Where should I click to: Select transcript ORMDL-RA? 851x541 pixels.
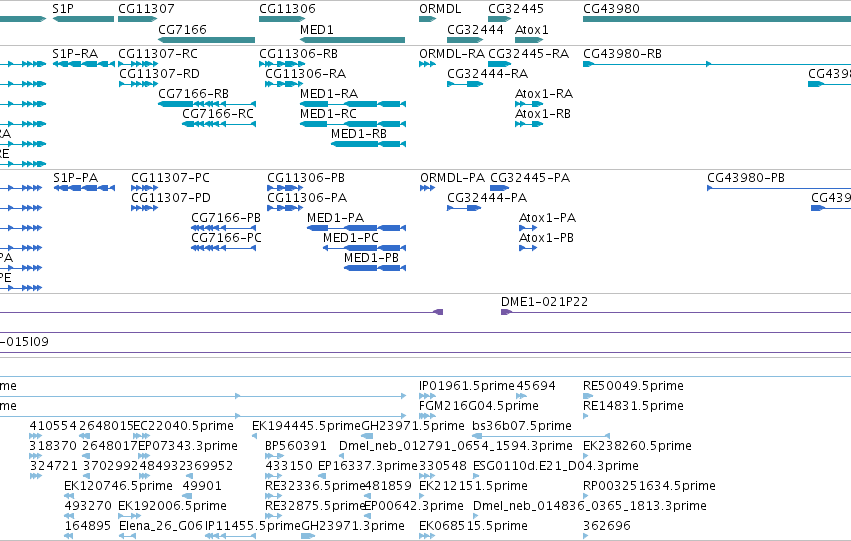point(427,64)
